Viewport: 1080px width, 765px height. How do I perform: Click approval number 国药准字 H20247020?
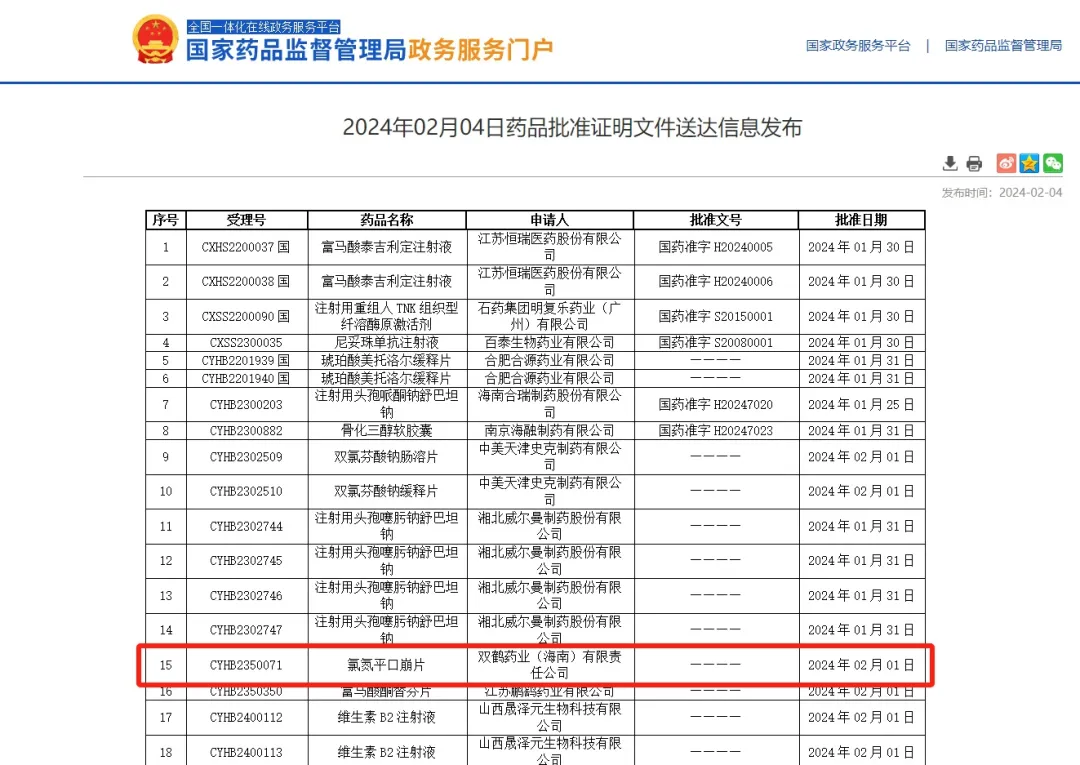coord(716,405)
